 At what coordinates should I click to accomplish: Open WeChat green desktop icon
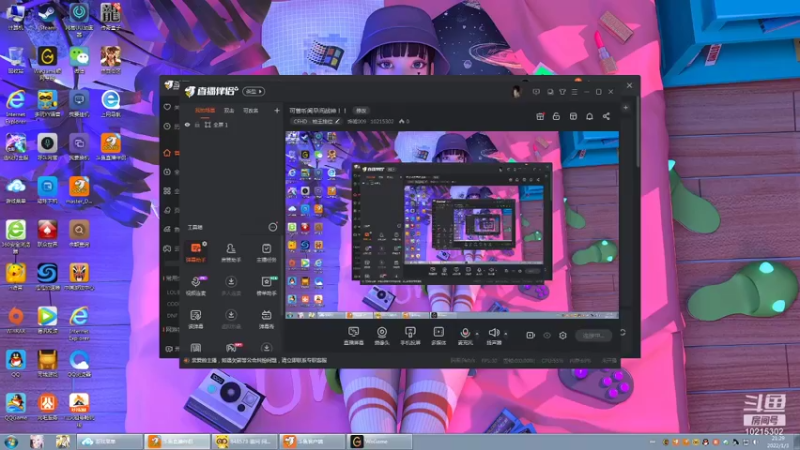pyautogui.click(x=79, y=60)
